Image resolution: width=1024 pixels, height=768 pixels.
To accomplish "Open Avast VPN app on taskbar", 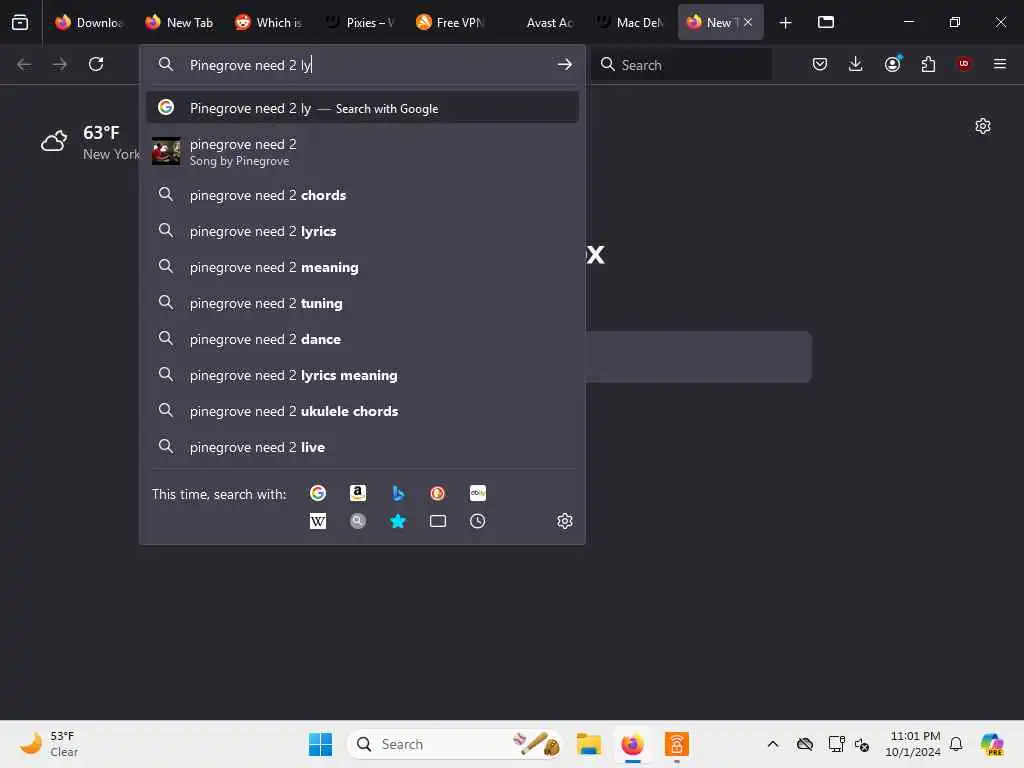I will [x=677, y=744].
